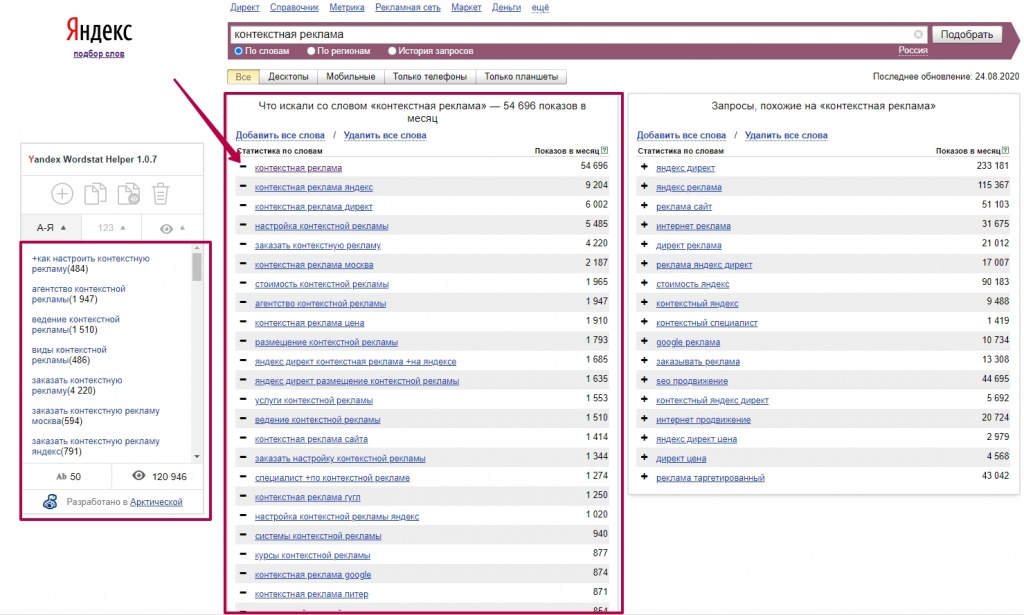Click the copy with frequencies icon in helper

(128, 194)
